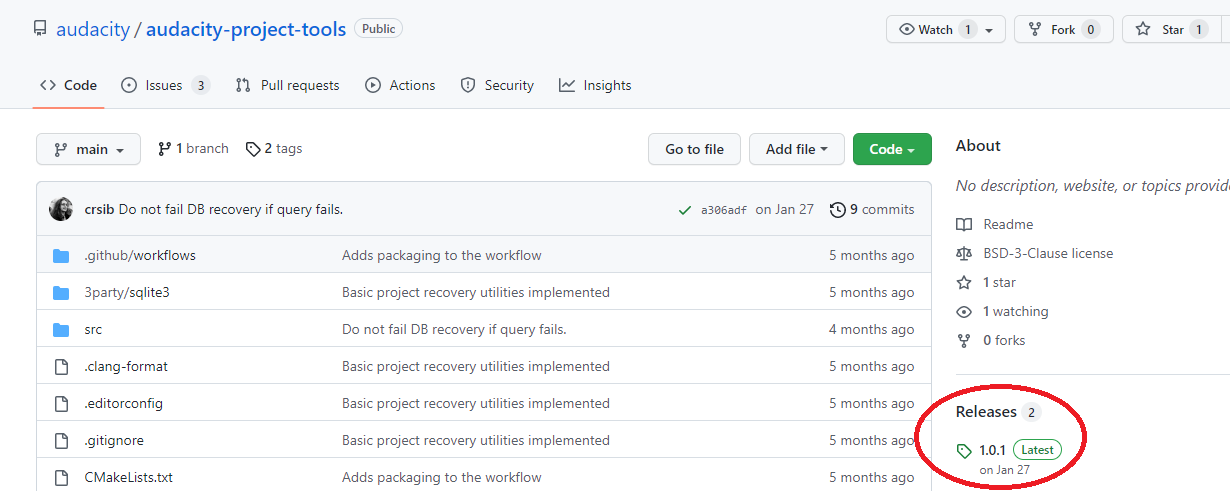Click the star icon in Star button
Image resolution: width=1230 pixels, height=491 pixels.
(1143, 29)
